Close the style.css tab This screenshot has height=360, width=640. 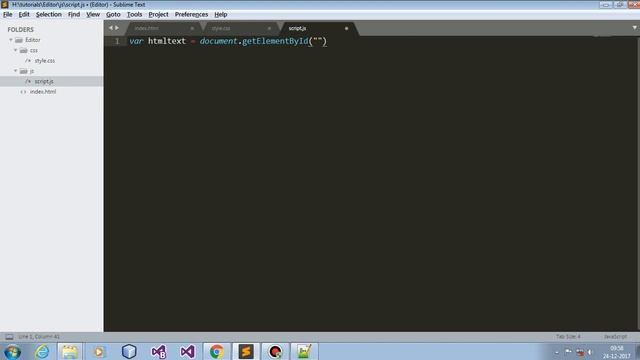point(269,28)
